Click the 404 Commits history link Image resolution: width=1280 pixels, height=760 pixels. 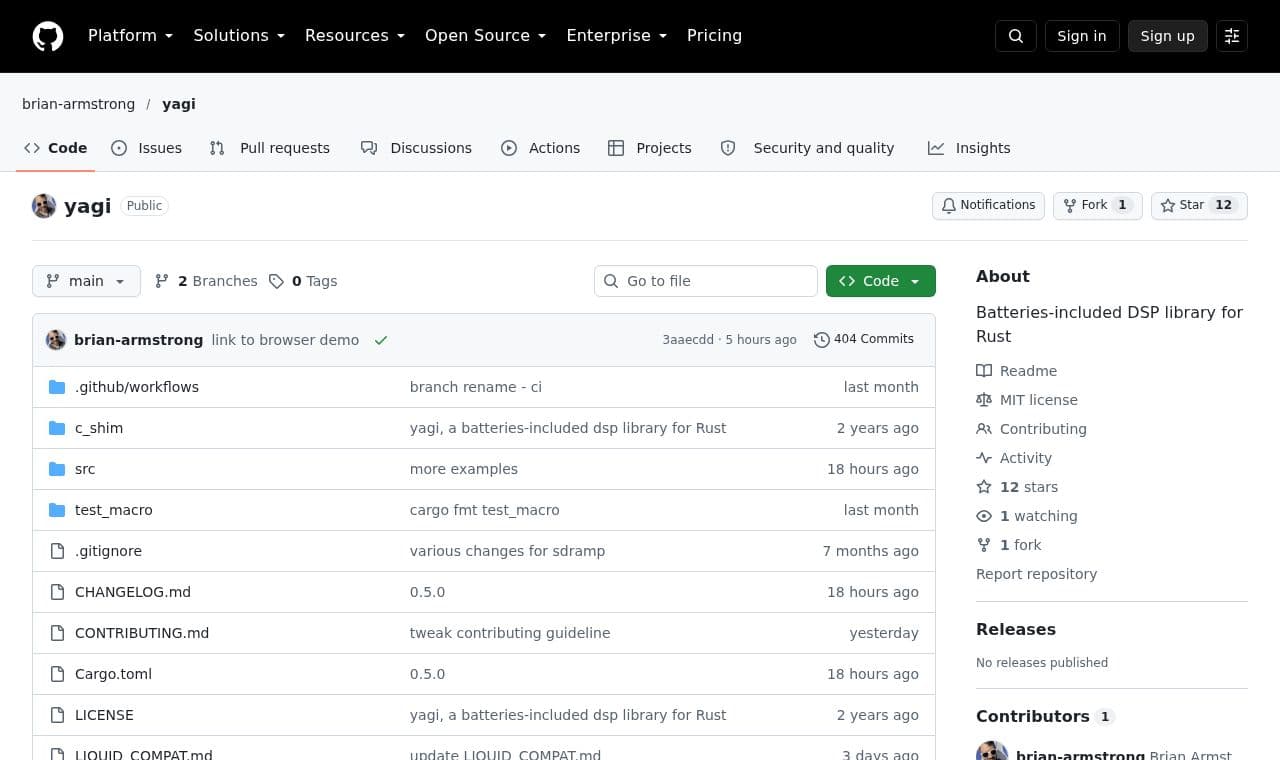tap(864, 339)
